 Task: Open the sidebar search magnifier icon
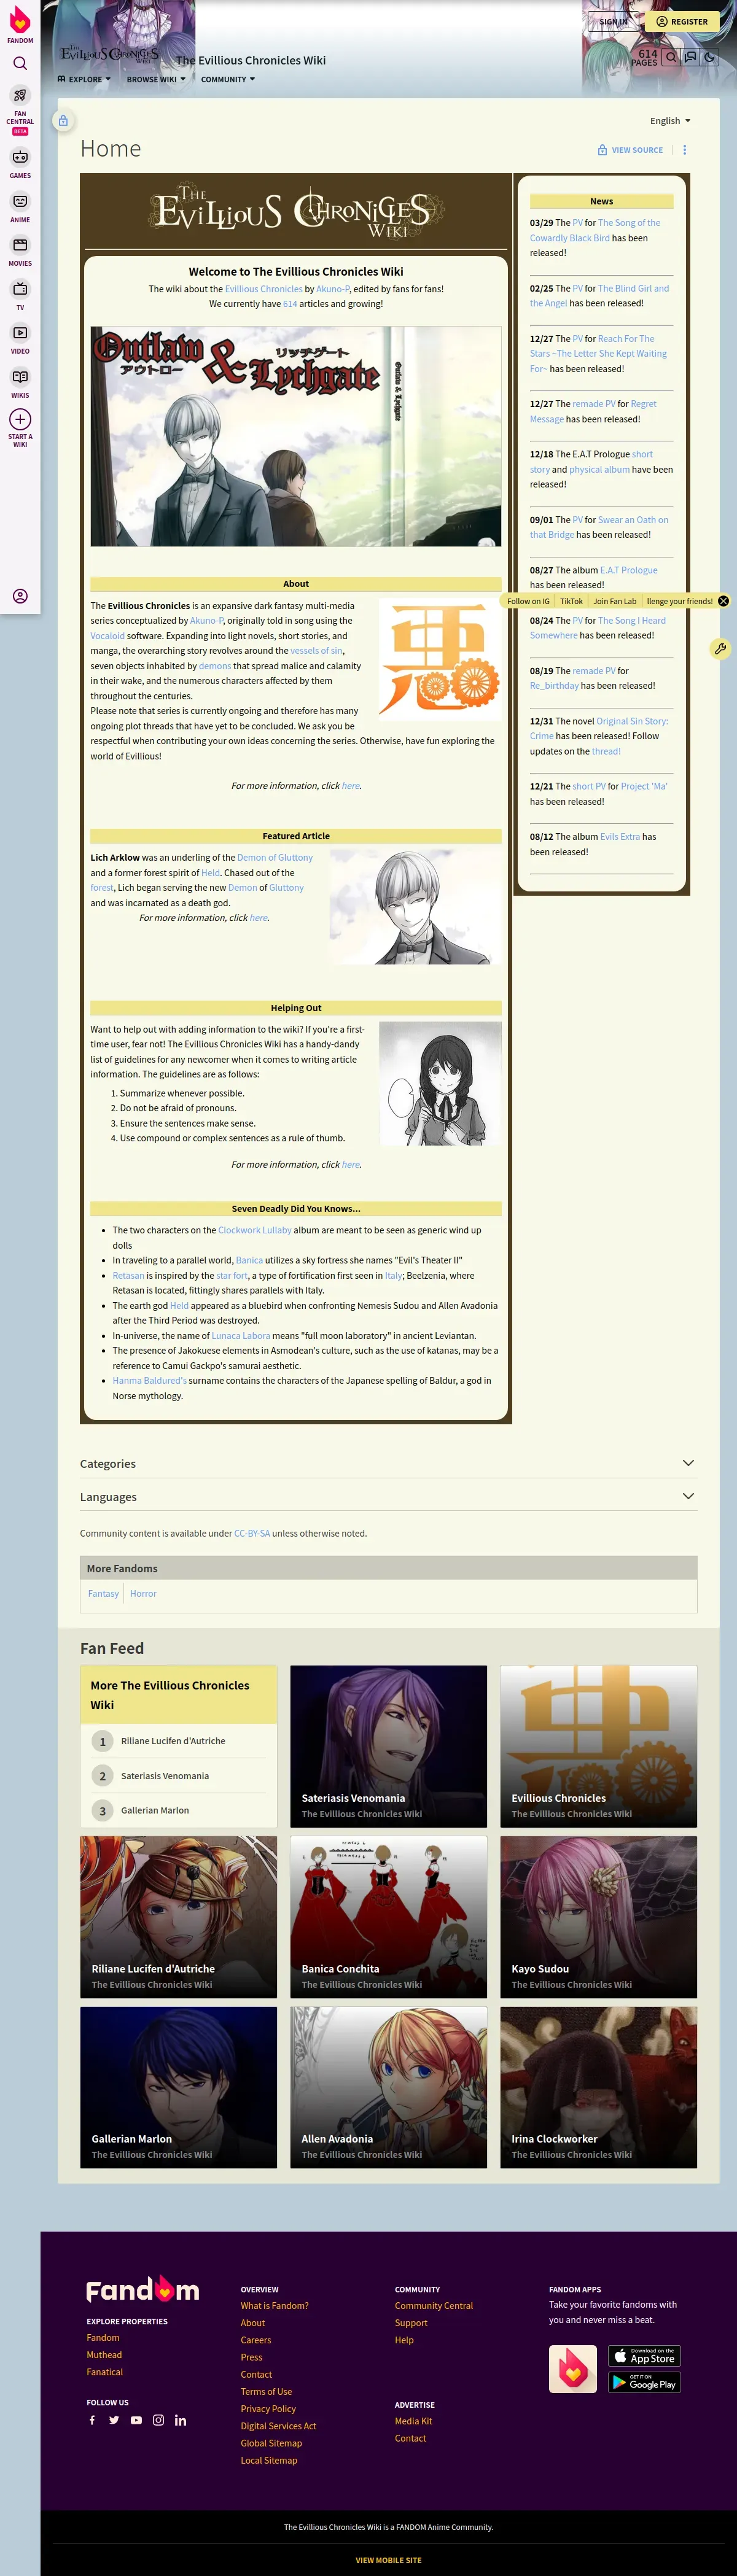point(20,63)
